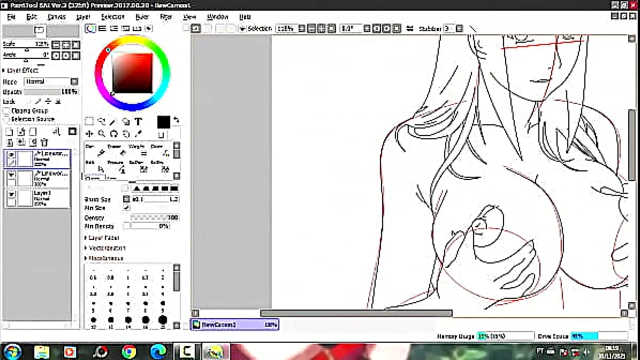Select the Rotate view tool
Image resolution: width=640 pixels, height=360 pixels.
tap(113, 133)
